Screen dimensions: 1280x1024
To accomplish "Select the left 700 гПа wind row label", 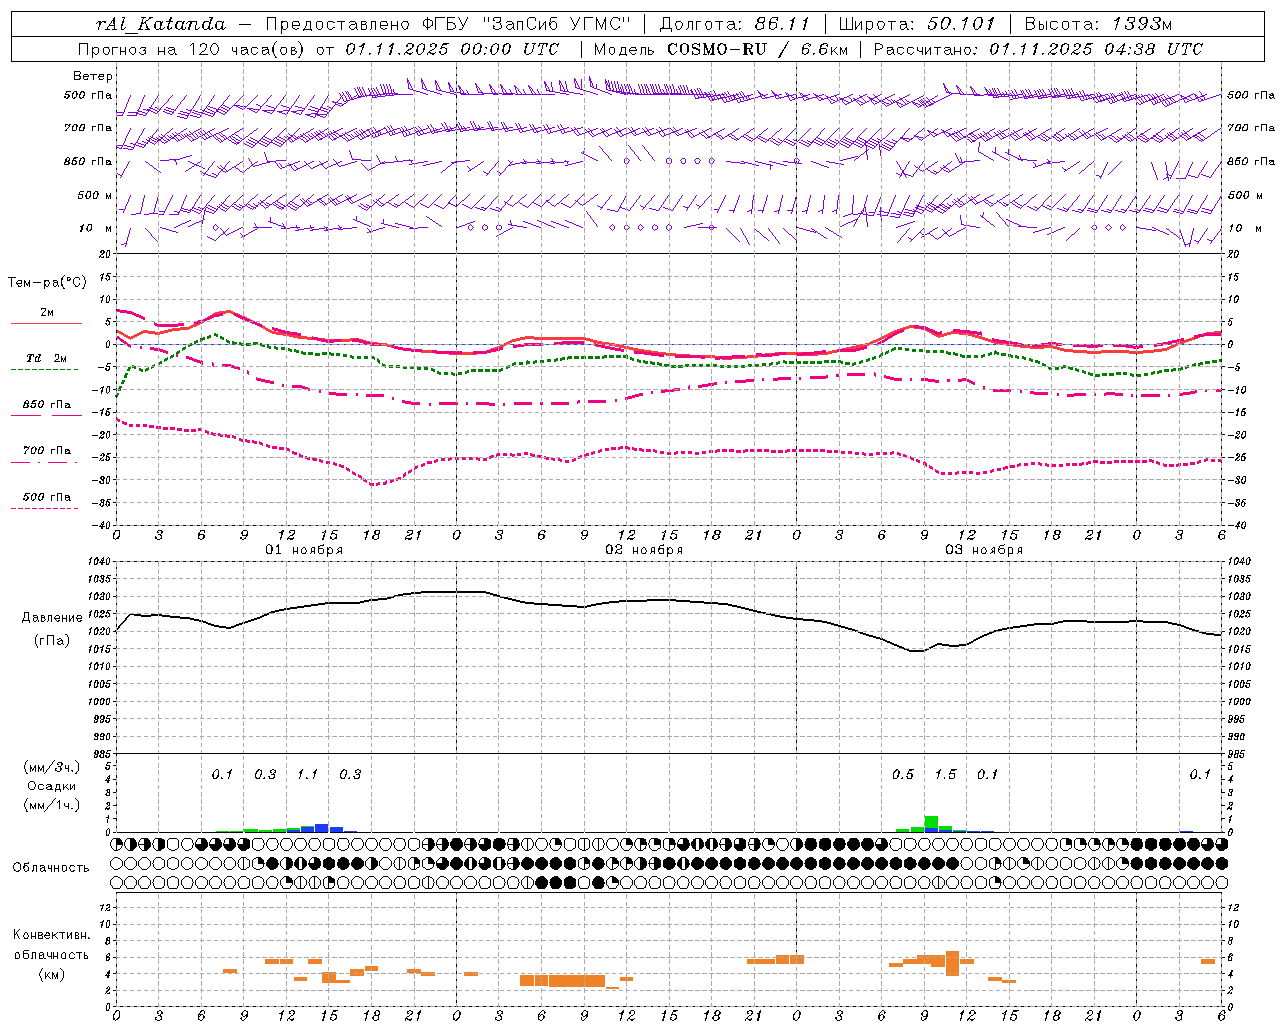I will click(88, 128).
